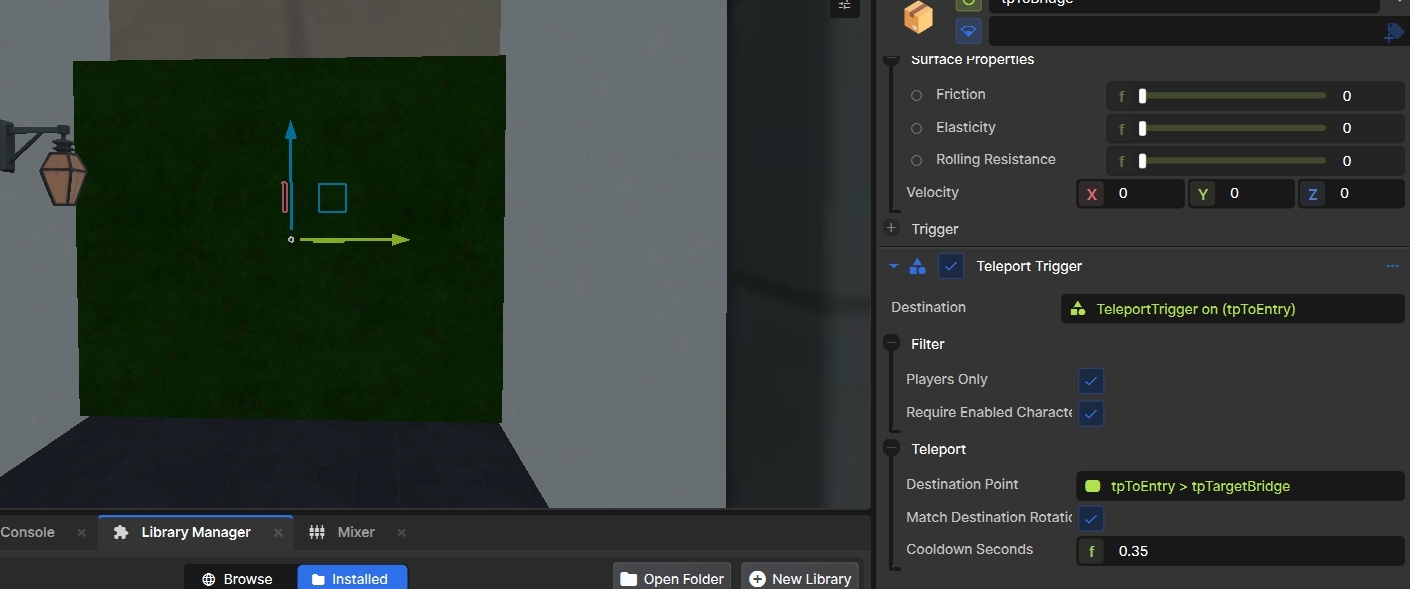
Task: Open Teleport Trigger three-dot options menu
Action: pos(1392,266)
